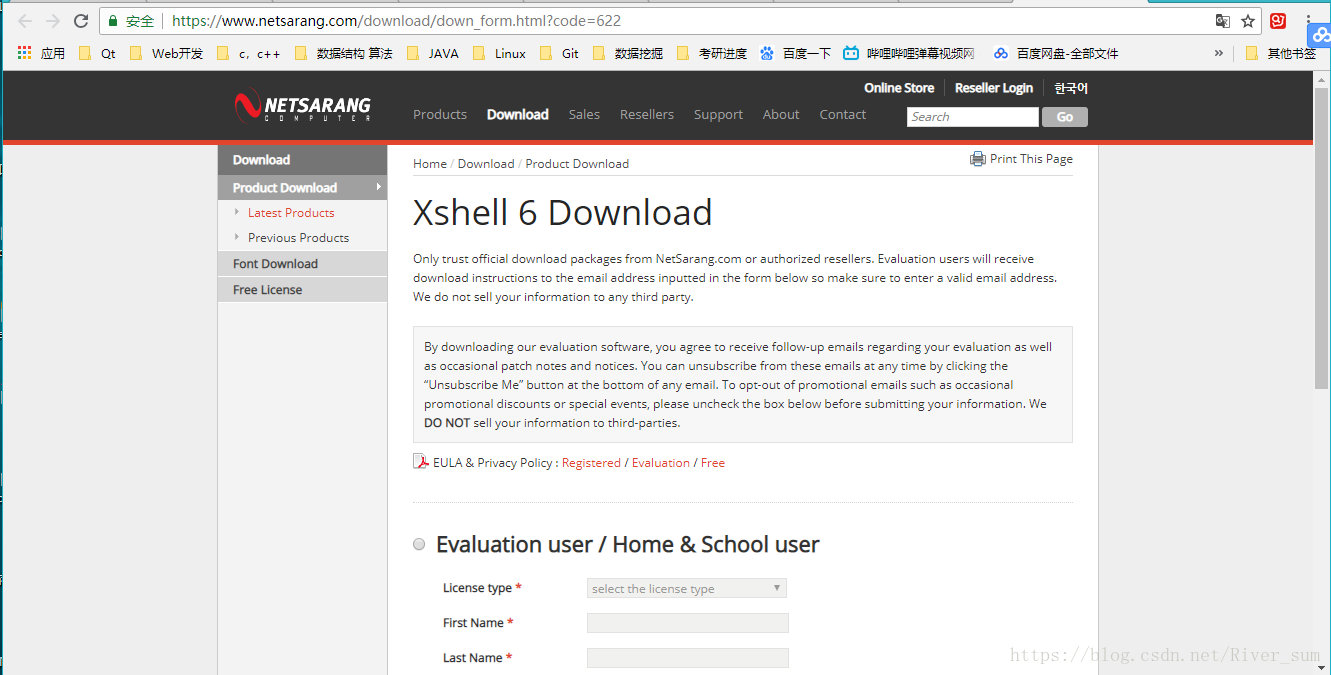Screen dimensions: 1331x675
Task: Select Latest Products in sidebar
Action: [291, 213]
